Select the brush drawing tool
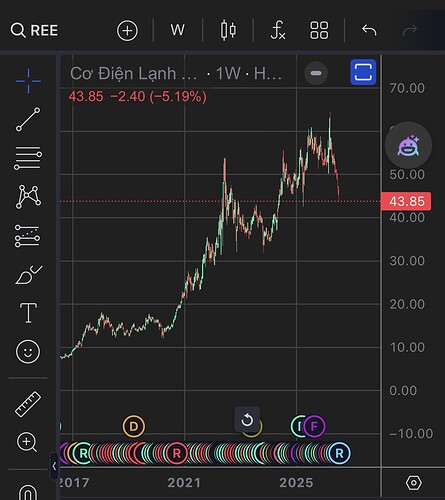445x500 pixels. pyautogui.click(x=28, y=275)
